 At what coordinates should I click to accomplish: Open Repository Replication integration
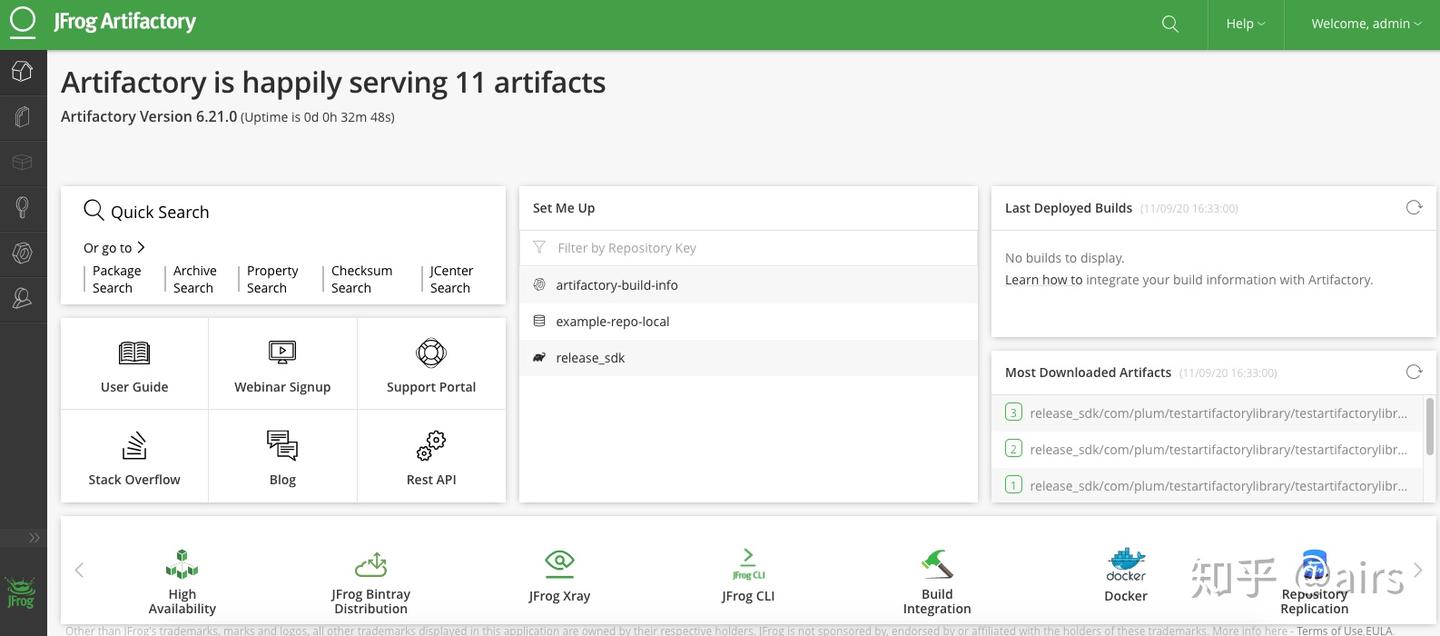tap(1314, 581)
